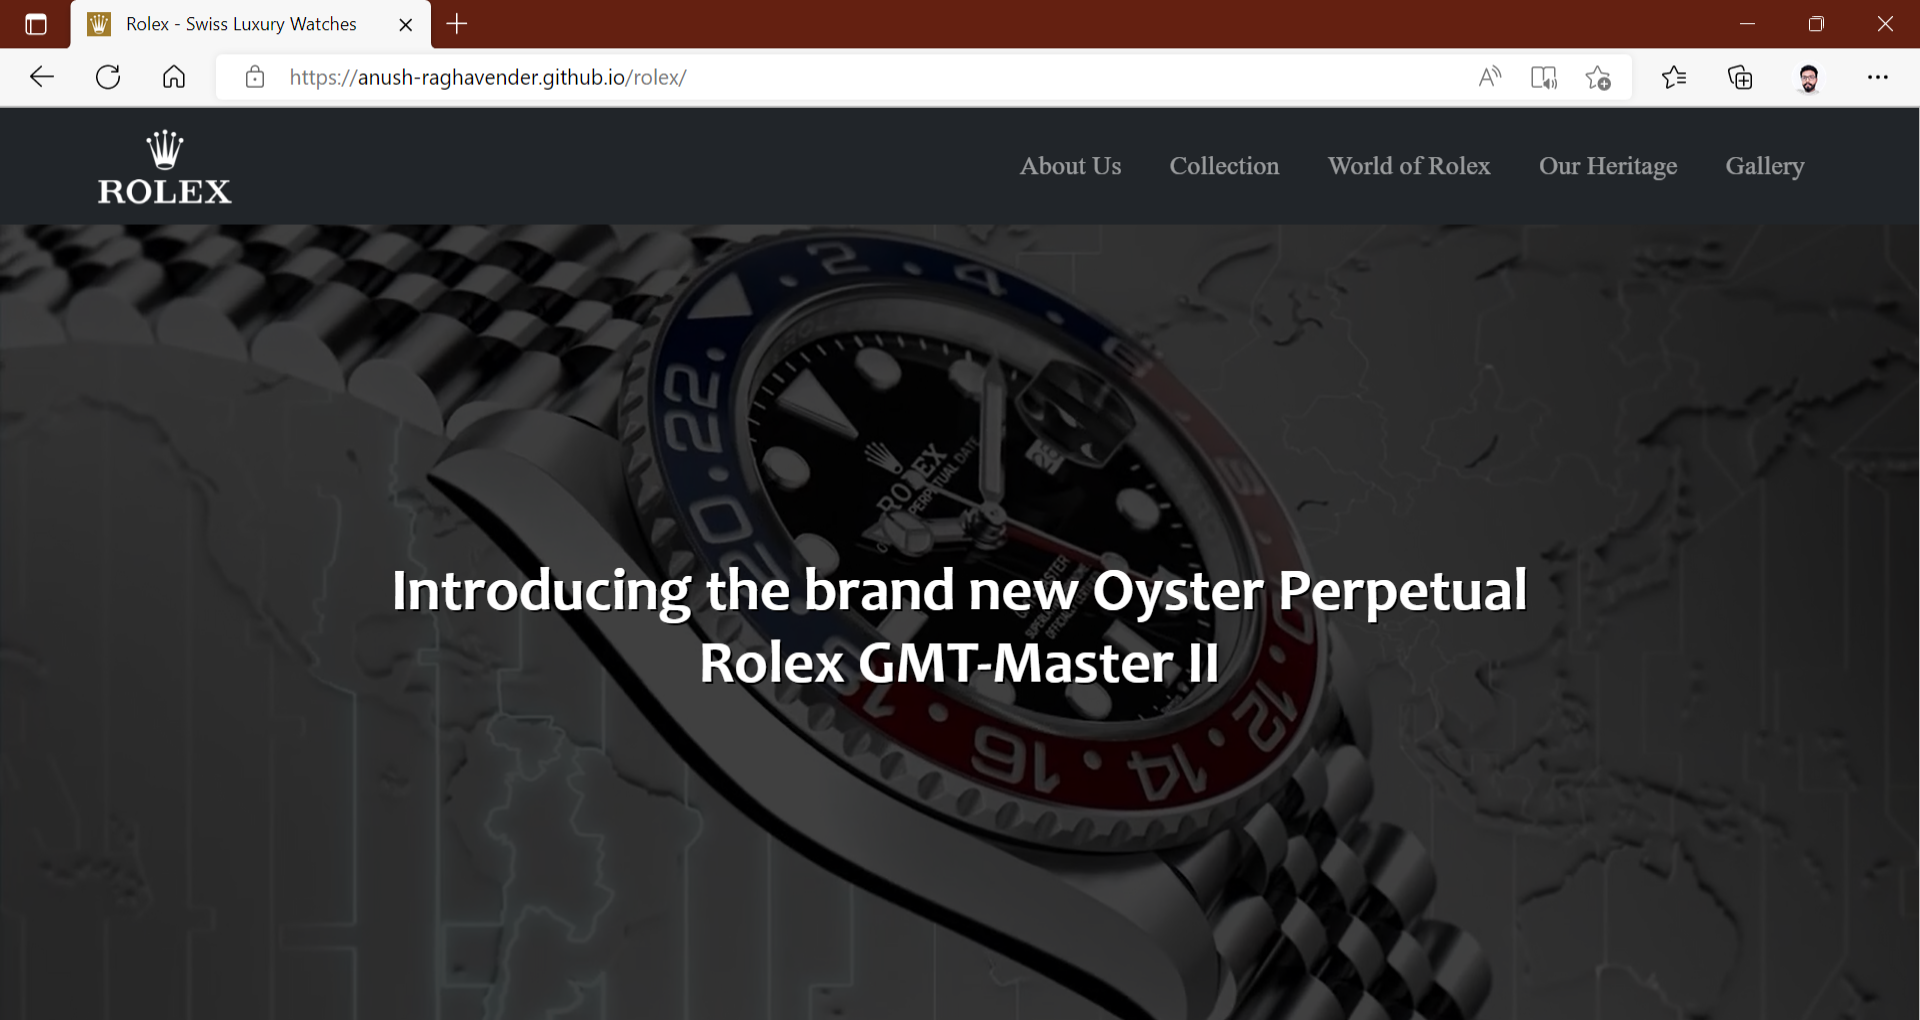Screen dimensions: 1920x1020
Task: Click the address bar URL
Action: [x=488, y=77]
